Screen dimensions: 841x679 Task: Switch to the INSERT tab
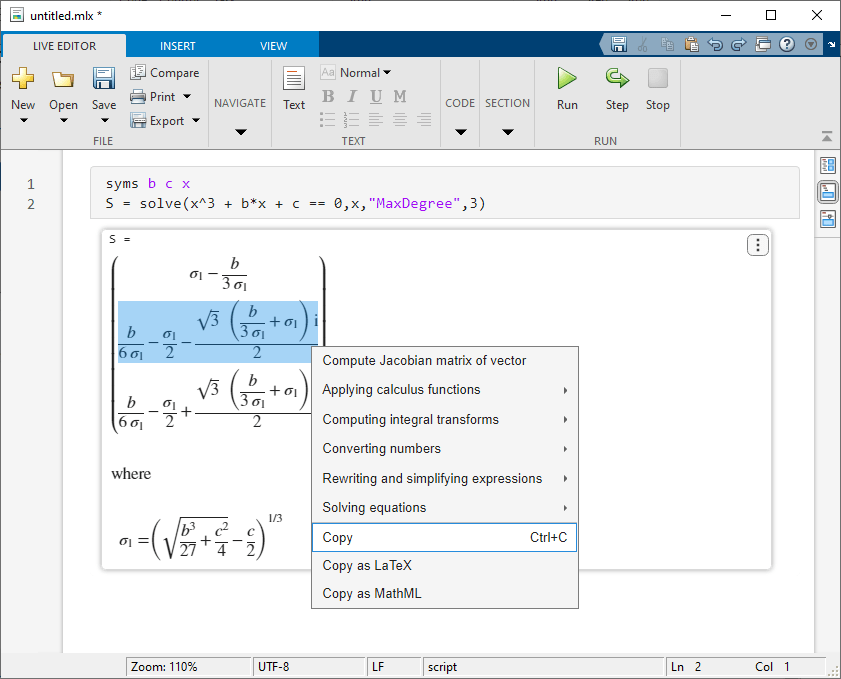[178, 46]
